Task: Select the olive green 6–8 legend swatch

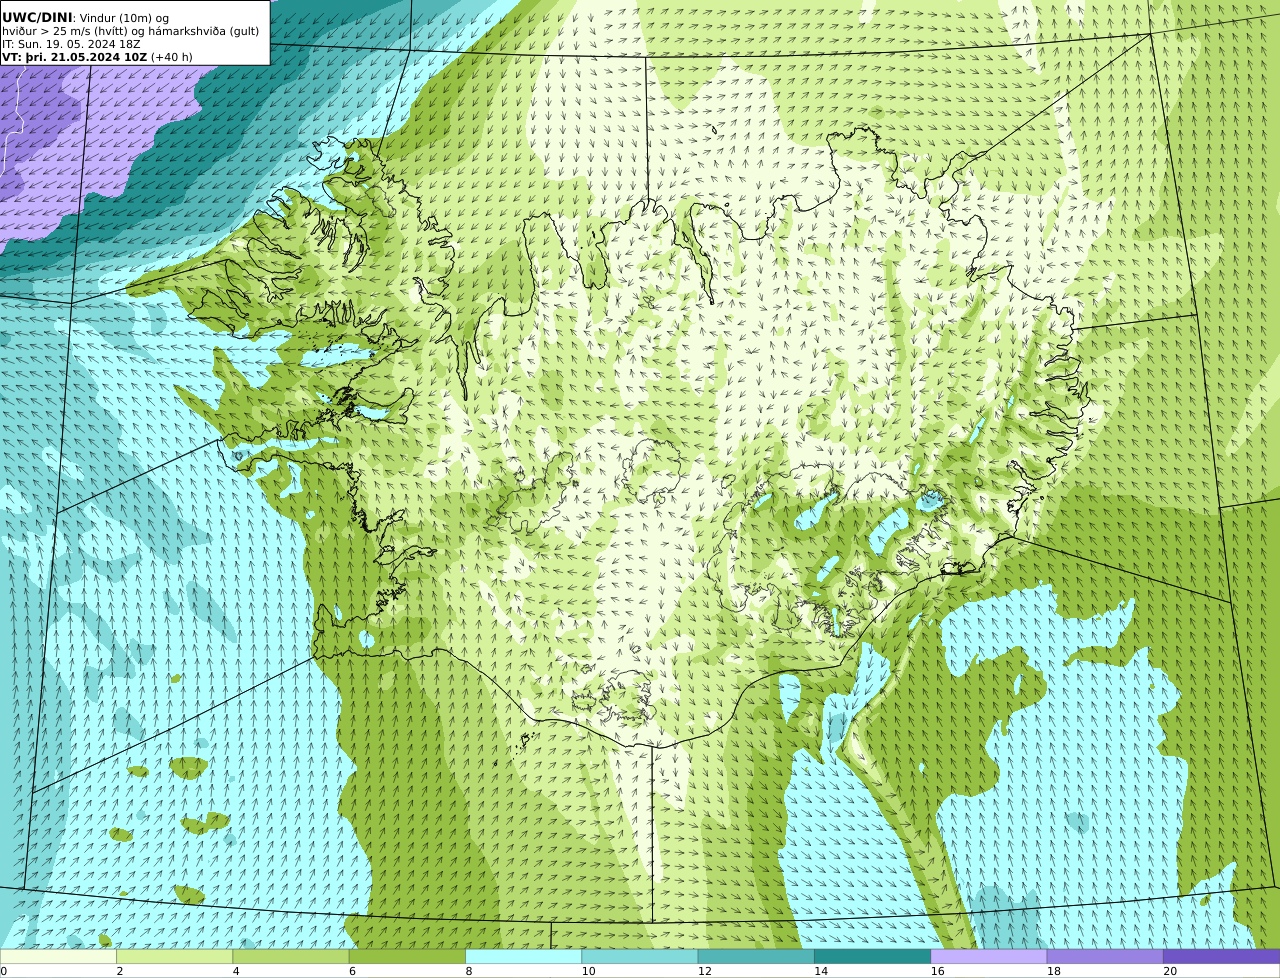Action: point(407,956)
